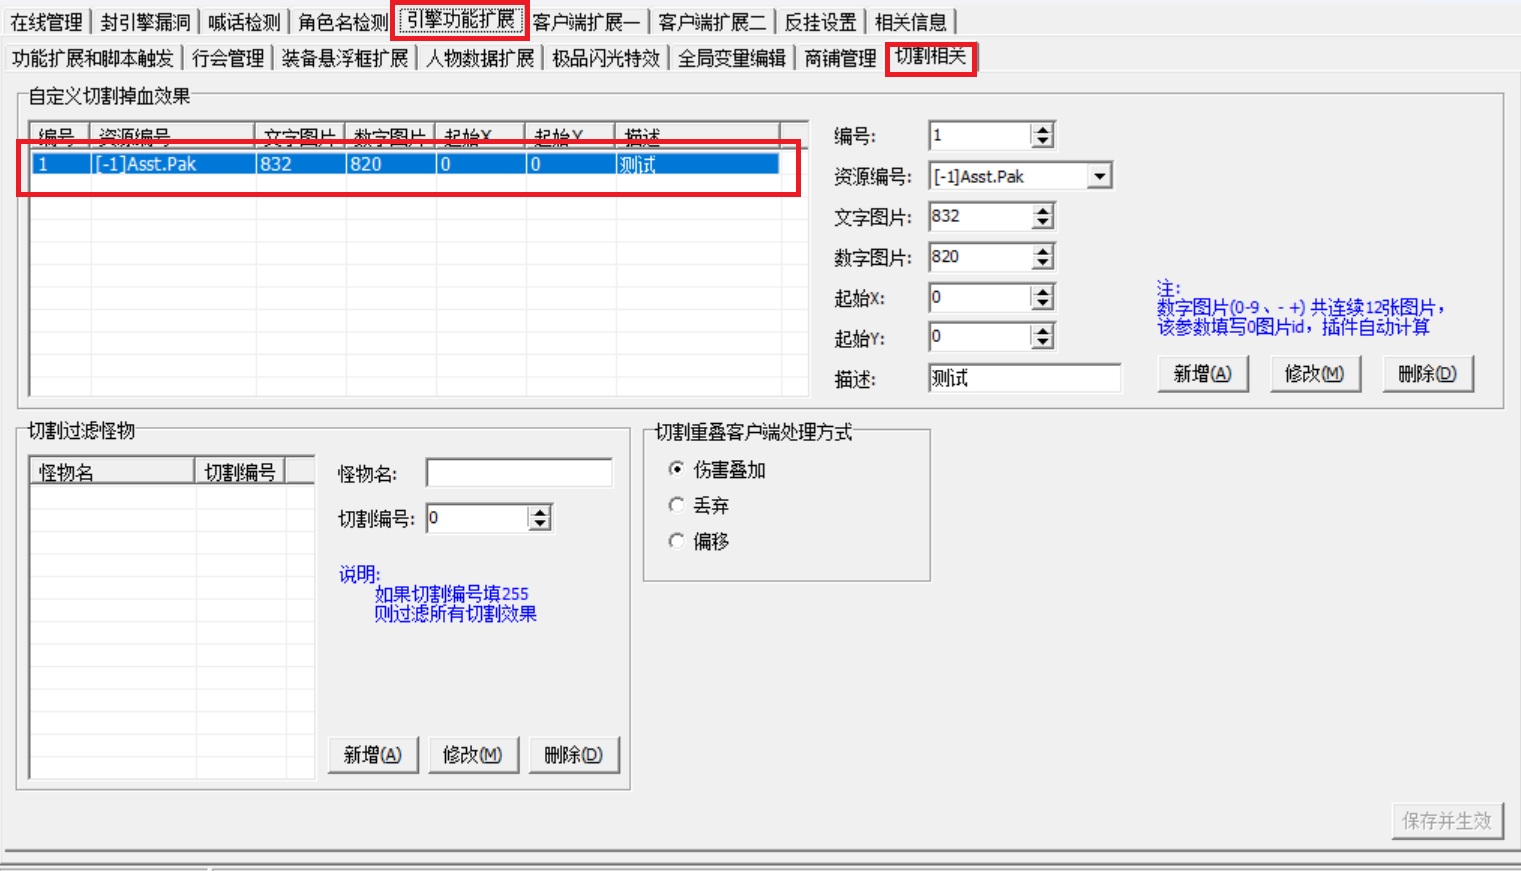Increase the 编号 spinner value
The height and width of the screenshot is (871, 1521).
pos(1042,130)
